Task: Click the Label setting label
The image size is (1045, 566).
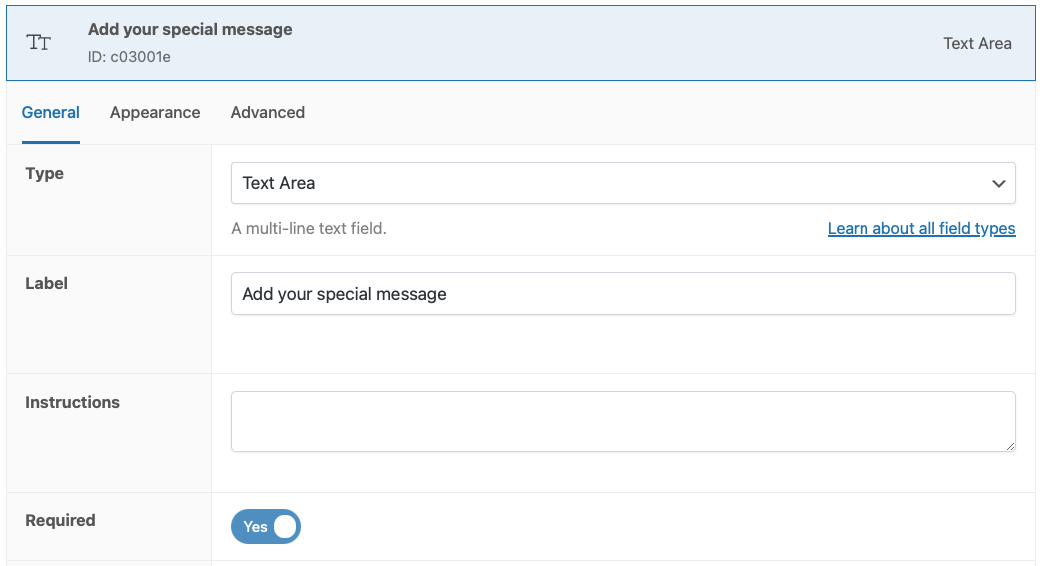Action: click(47, 283)
